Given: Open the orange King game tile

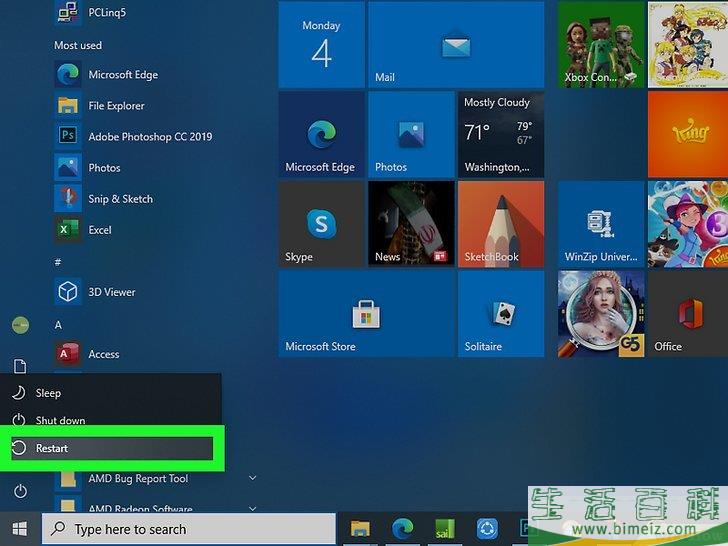Looking at the screenshot, I should coord(688,134).
